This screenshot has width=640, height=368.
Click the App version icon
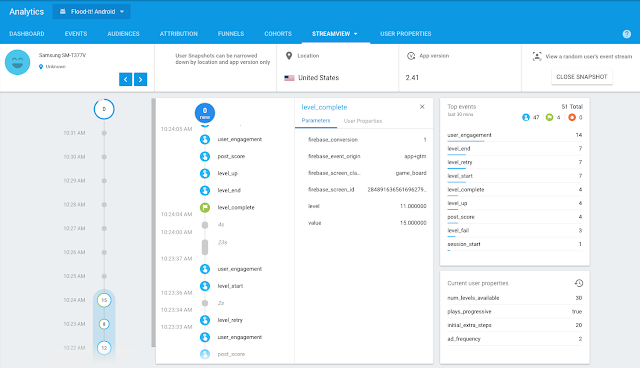[411, 56]
